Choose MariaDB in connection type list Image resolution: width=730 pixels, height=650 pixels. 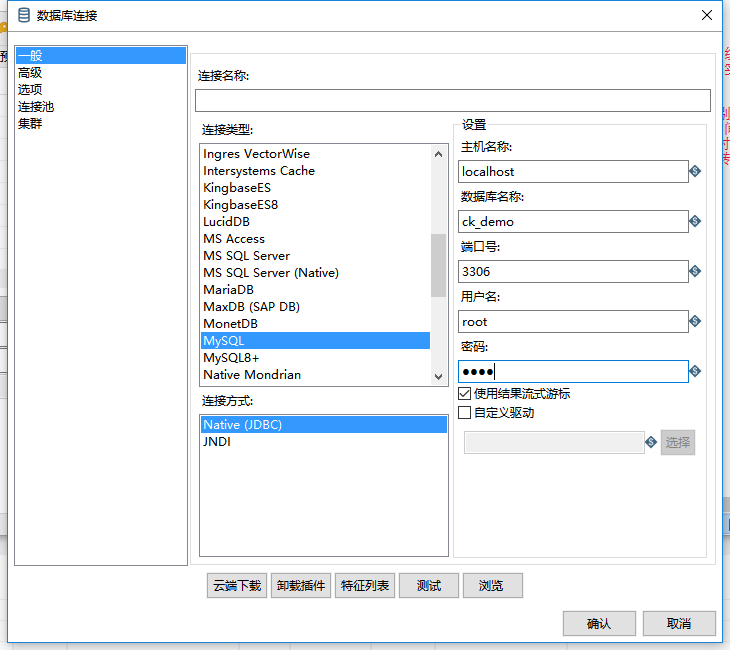pos(228,290)
